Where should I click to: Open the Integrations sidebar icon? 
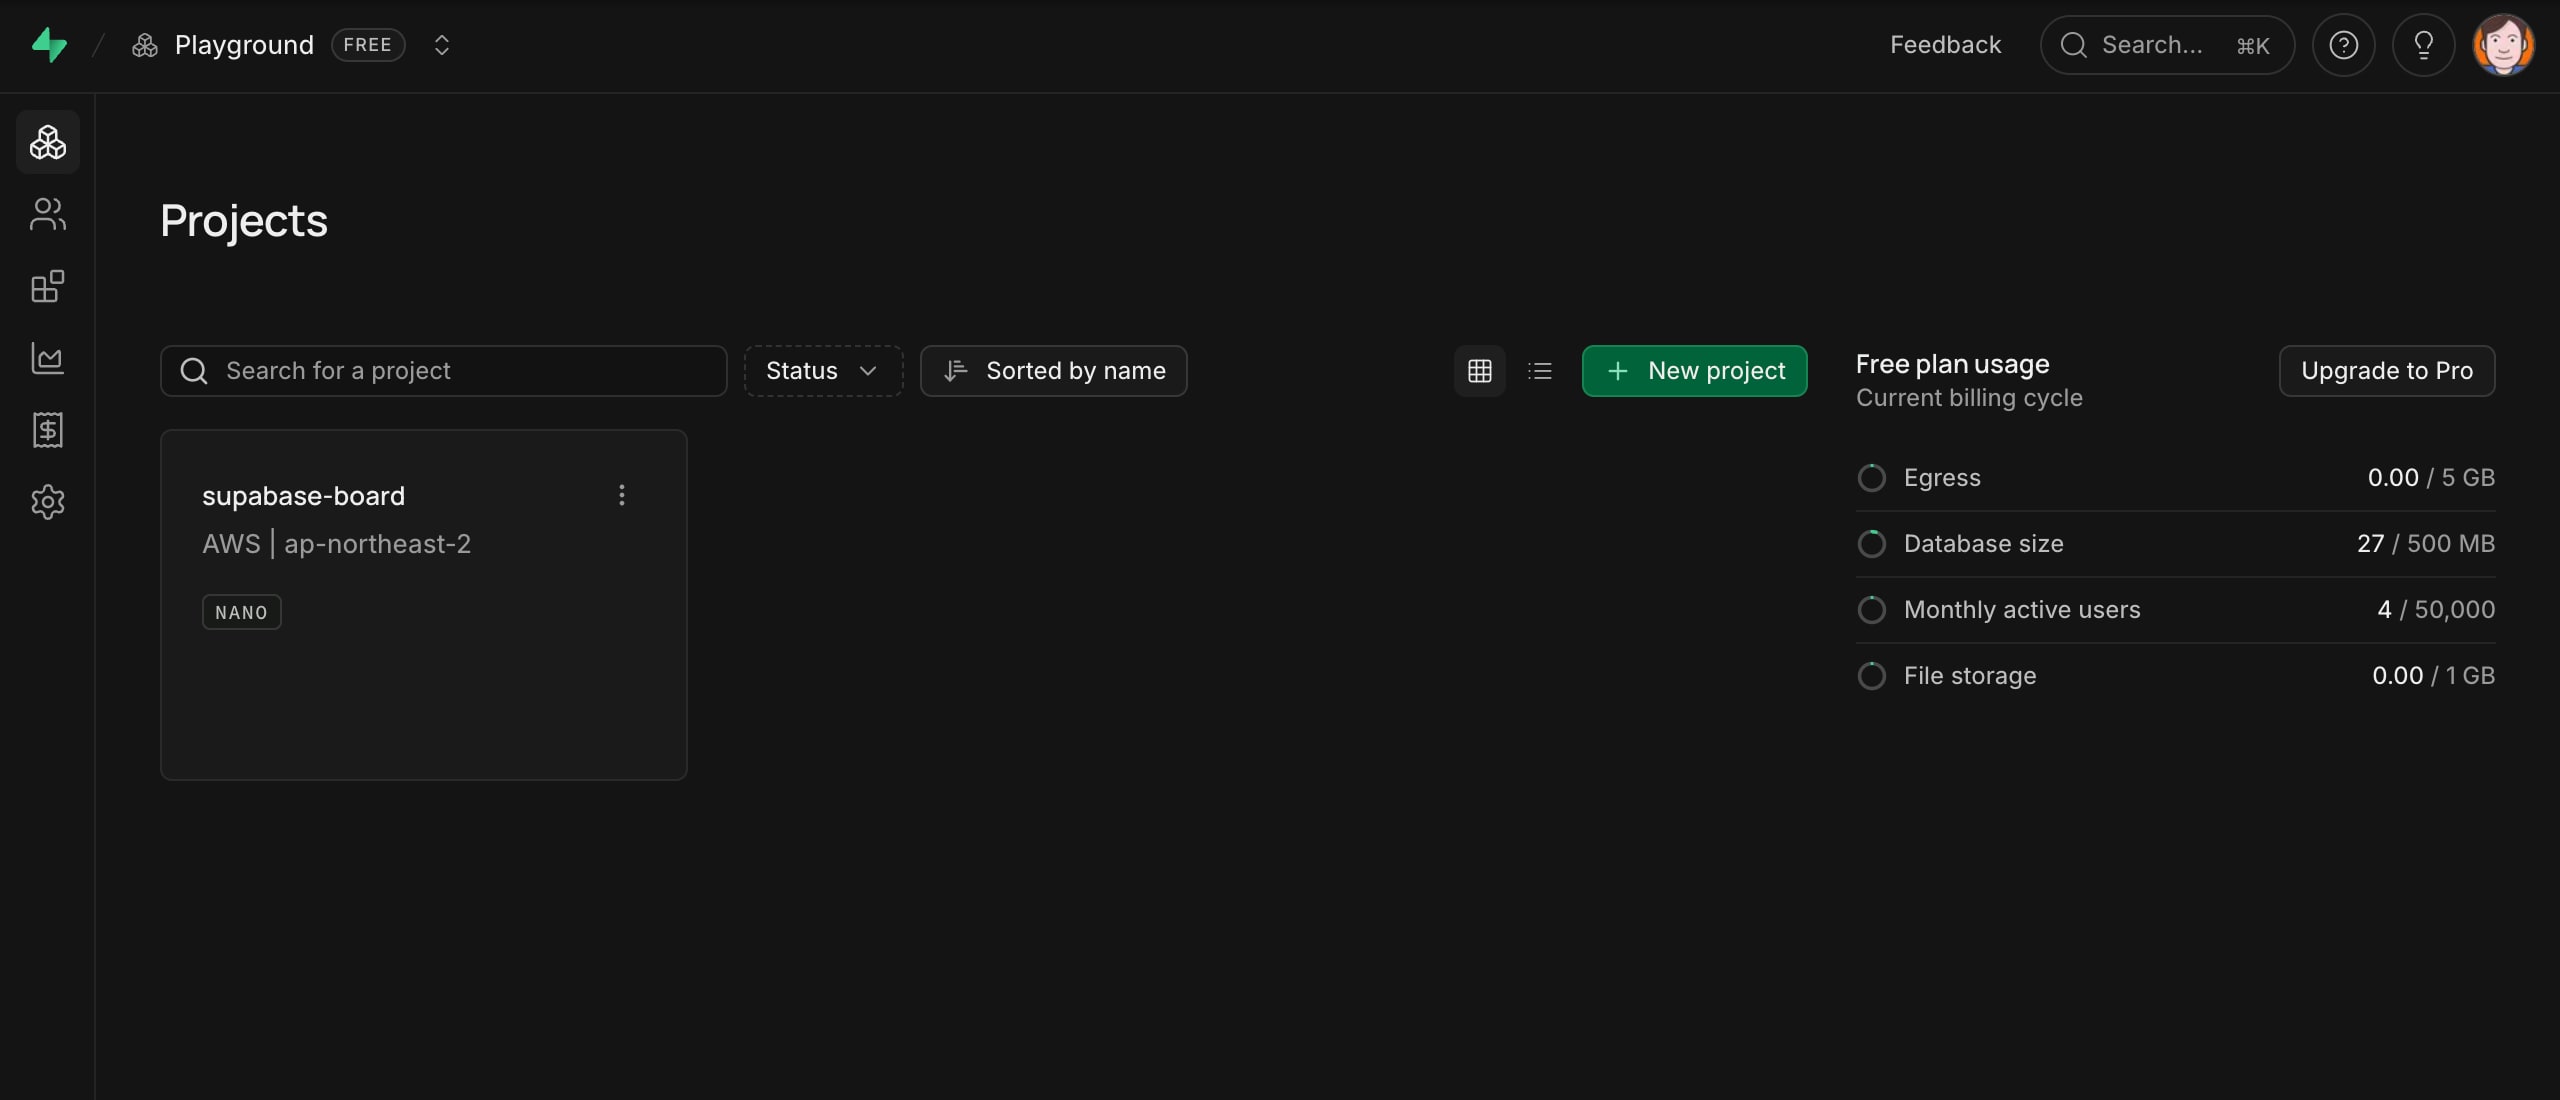tap(48, 286)
